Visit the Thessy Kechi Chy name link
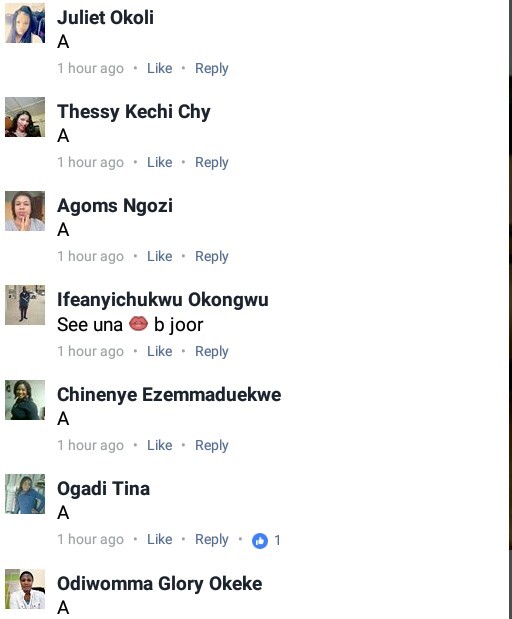This screenshot has width=512, height=619. click(x=134, y=112)
